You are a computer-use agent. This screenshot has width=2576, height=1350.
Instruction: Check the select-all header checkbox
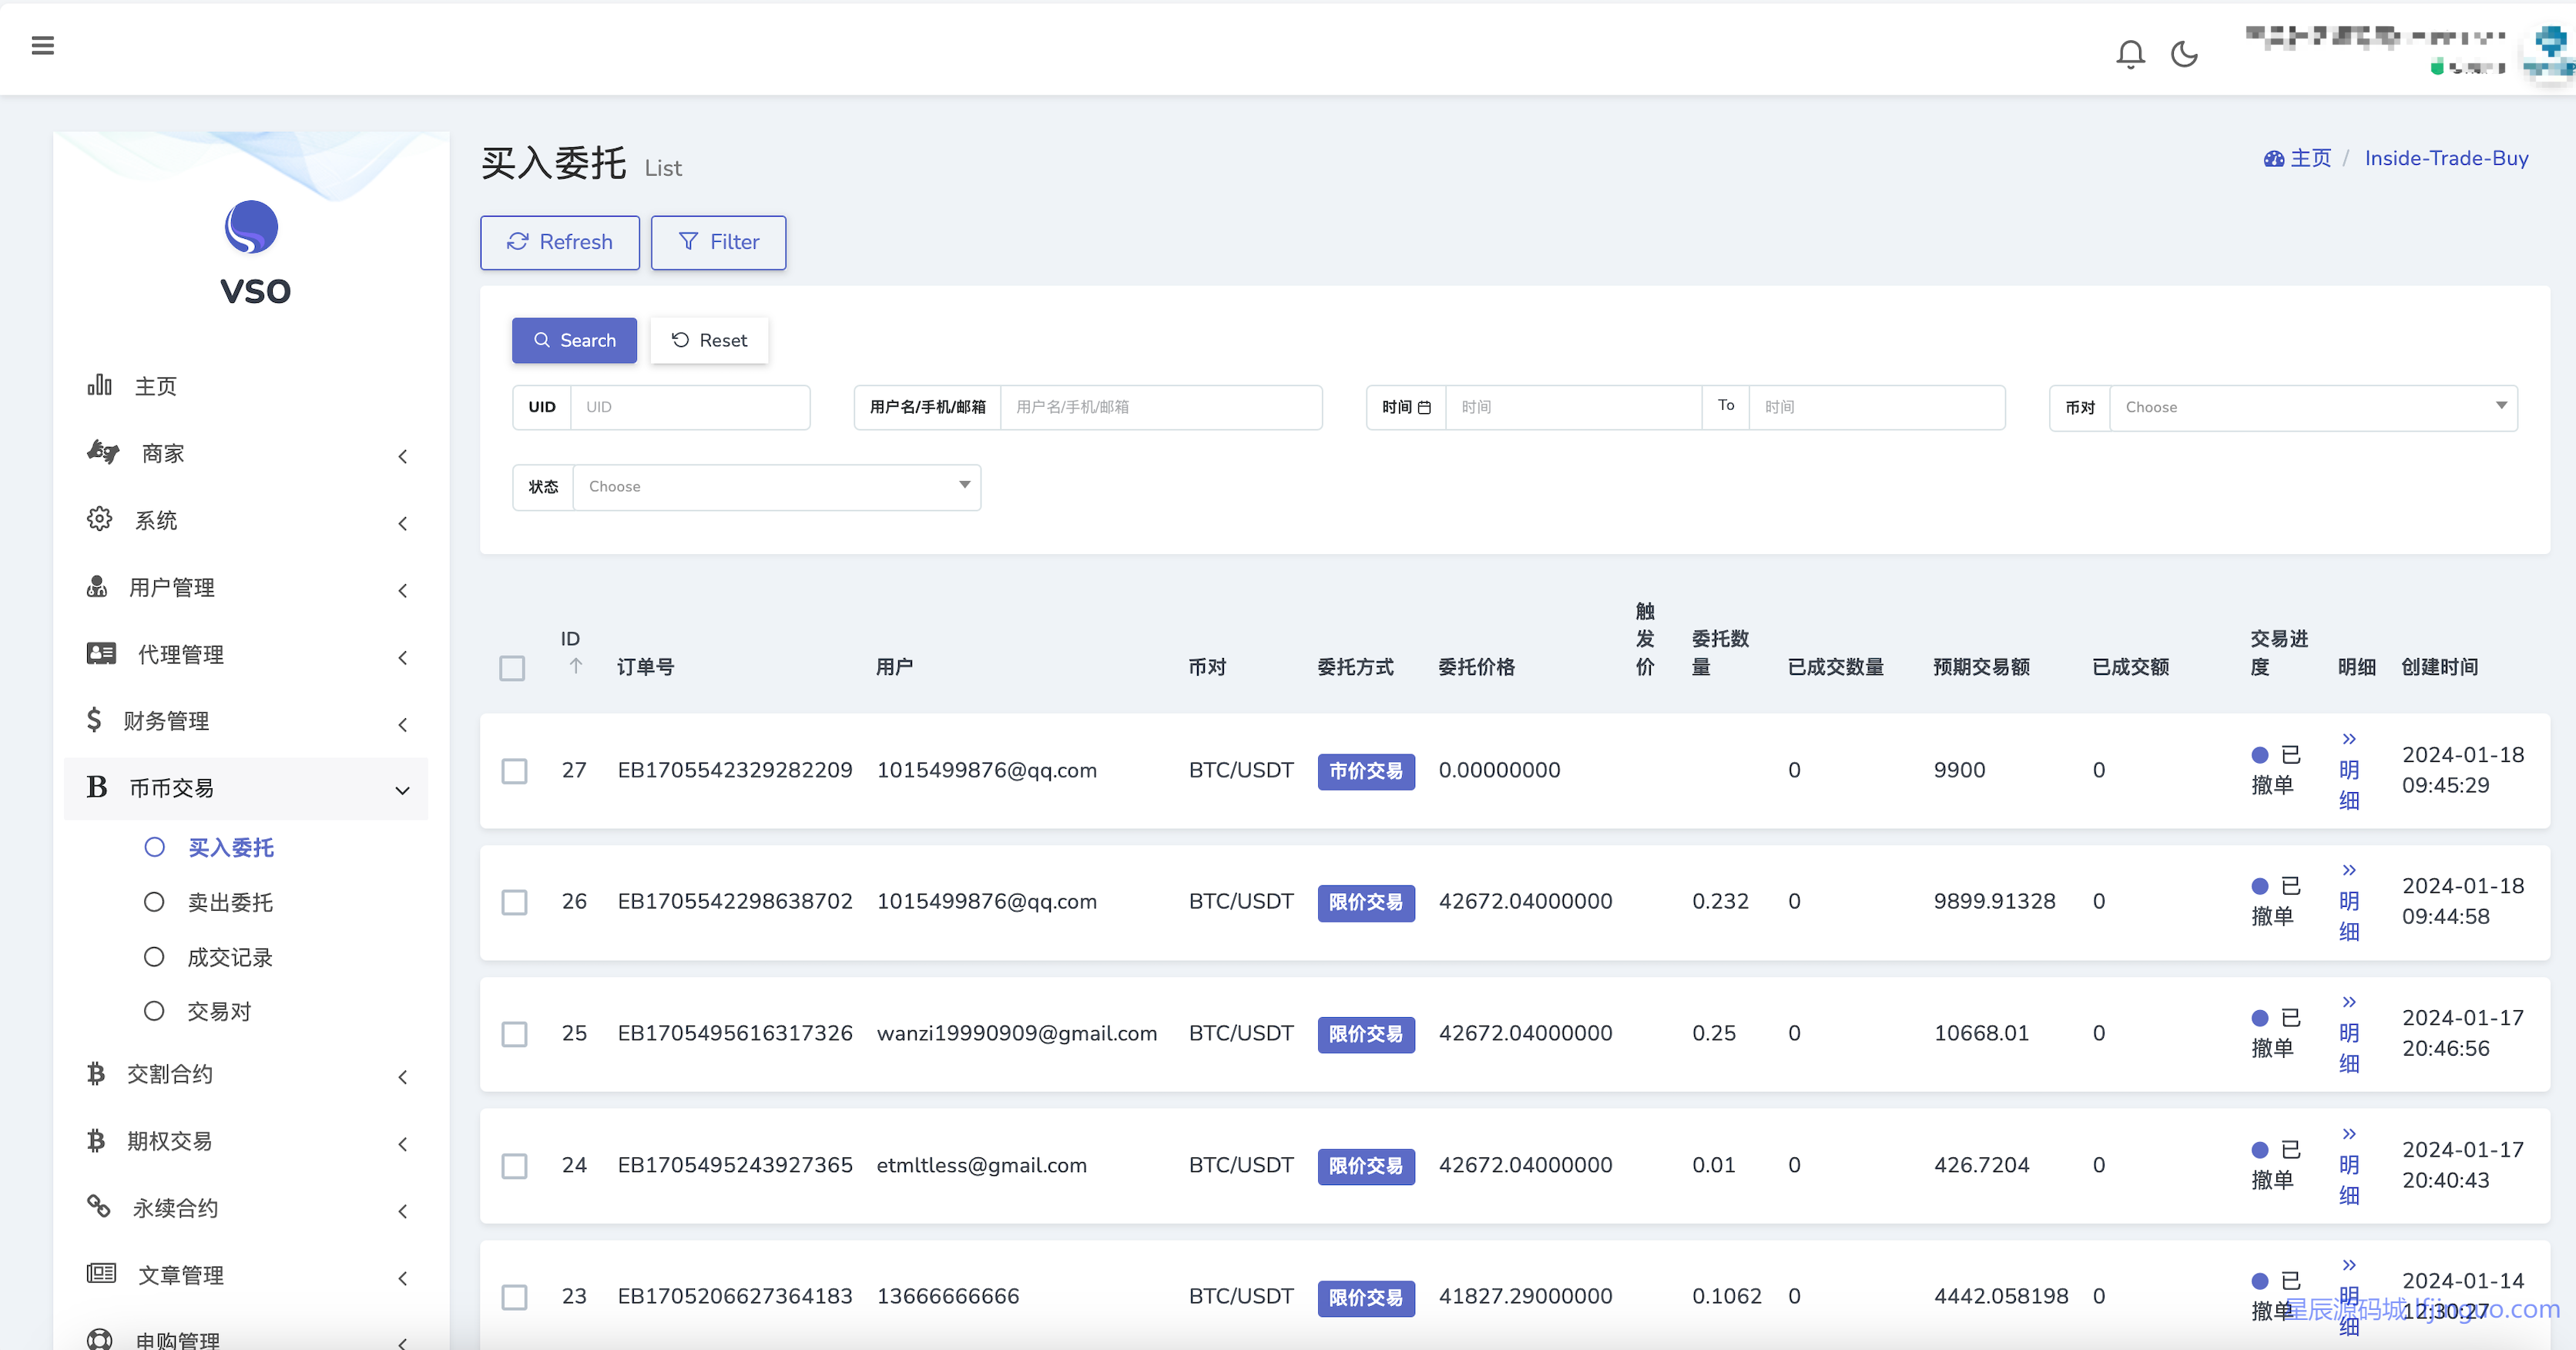512,668
